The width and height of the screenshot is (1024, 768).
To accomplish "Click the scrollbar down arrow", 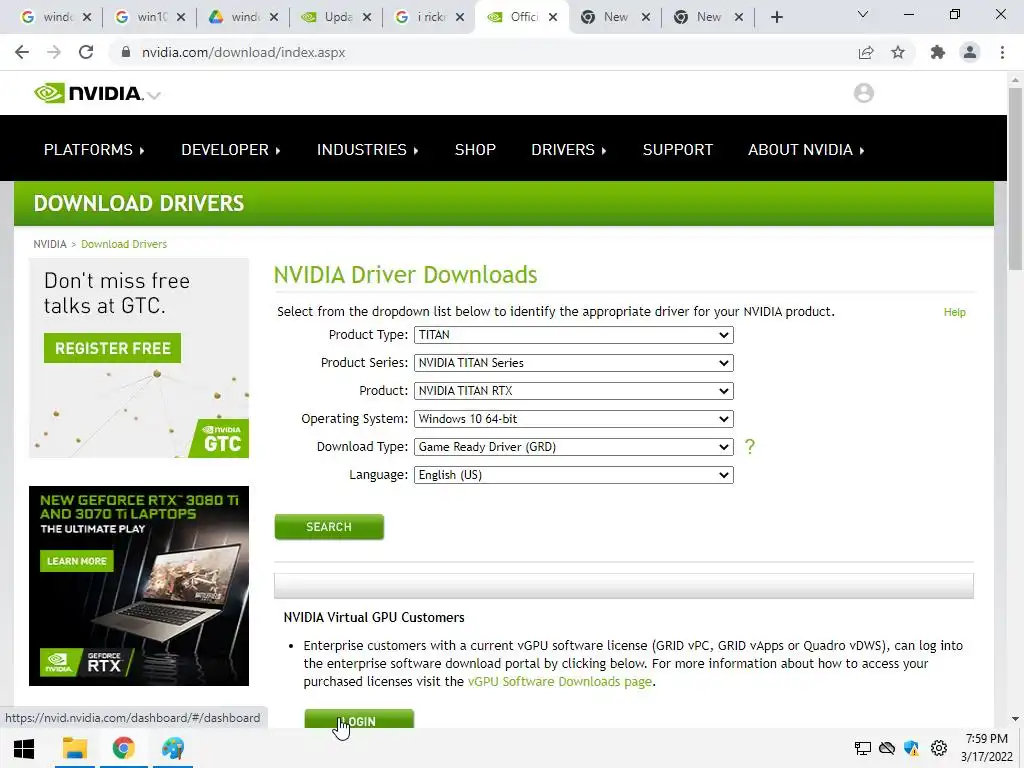I will click(x=1015, y=719).
